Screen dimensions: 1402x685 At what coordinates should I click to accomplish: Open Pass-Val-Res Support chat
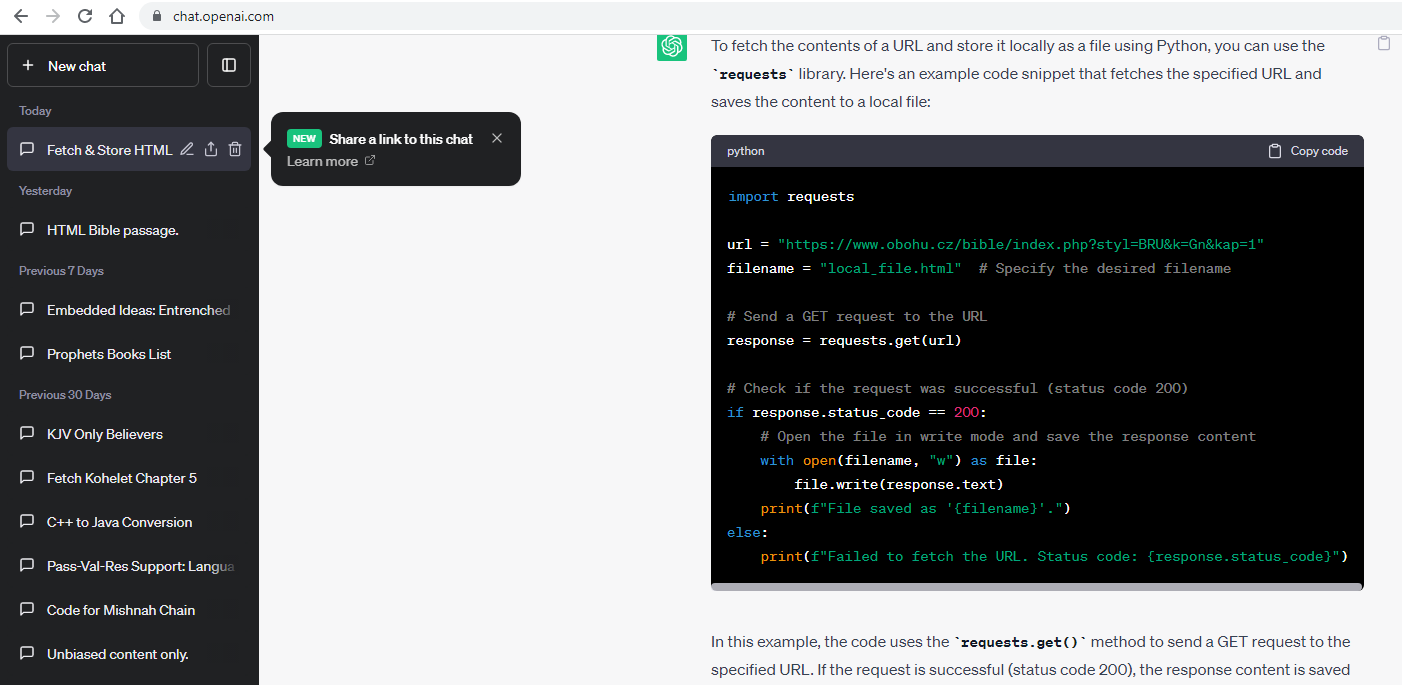pos(129,566)
